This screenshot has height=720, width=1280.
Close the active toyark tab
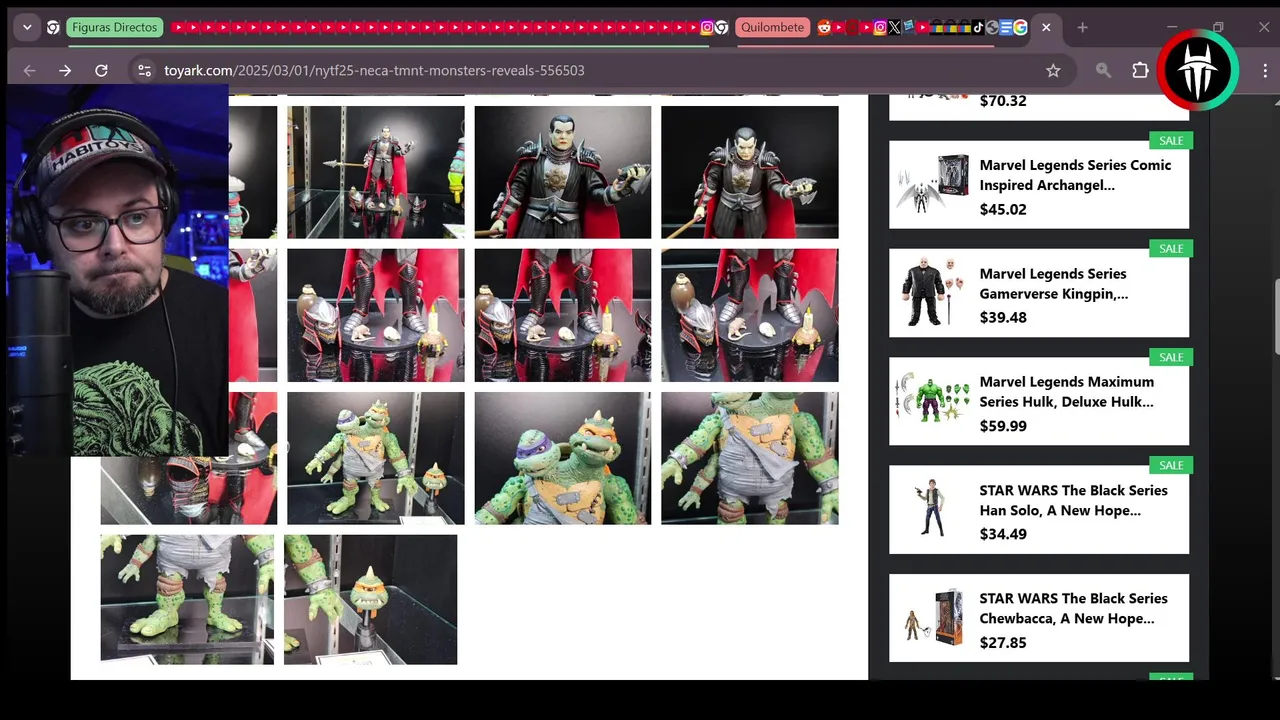[1046, 27]
